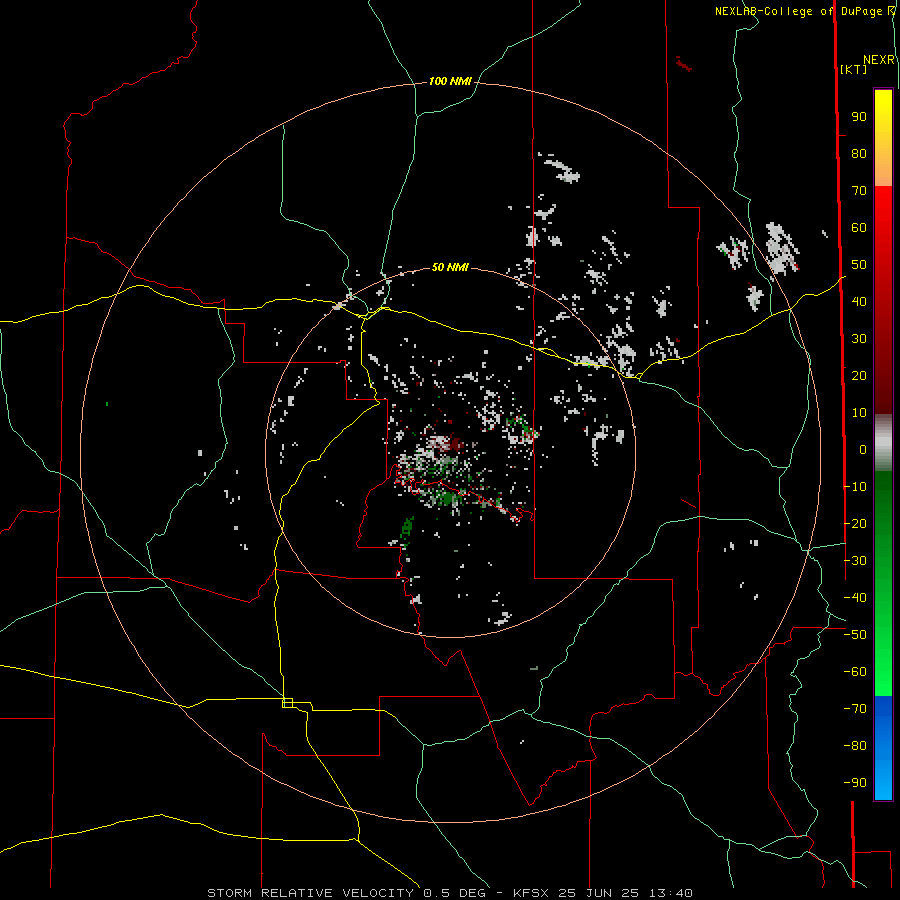This screenshot has height=900, width=900.
Task: Click the -10 knot scale label
Action: click(855, 487)
